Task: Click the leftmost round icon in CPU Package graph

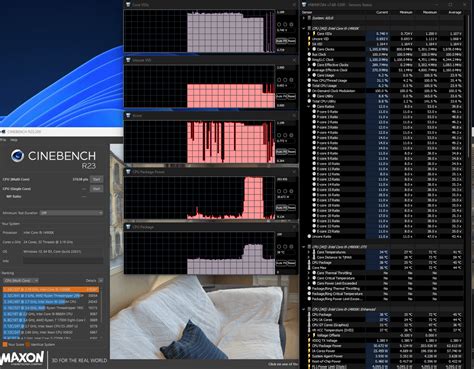Action: click(x=279, y=247)
